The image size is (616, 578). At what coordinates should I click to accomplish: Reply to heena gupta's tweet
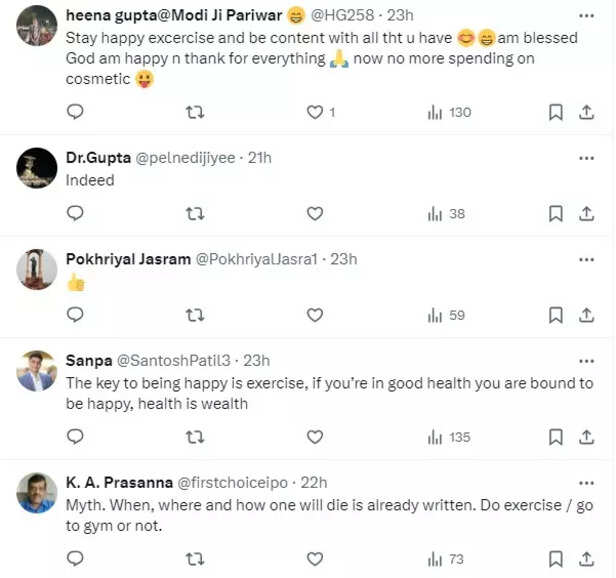point(75,112)
